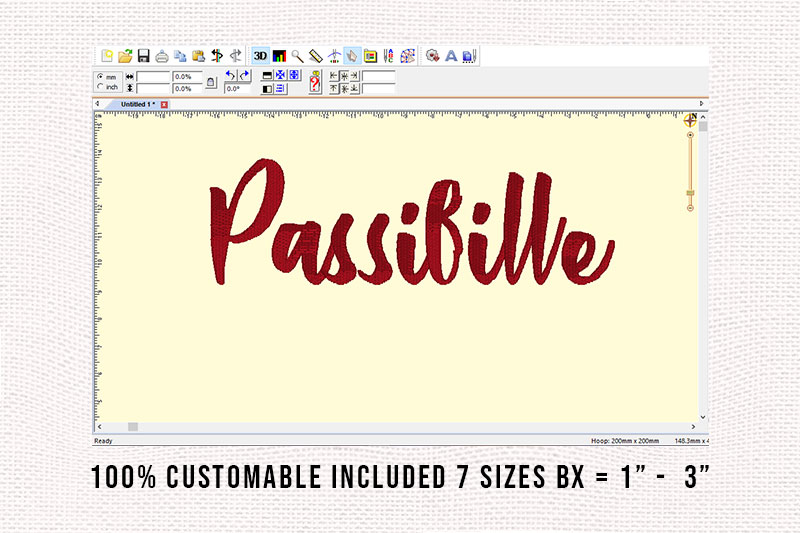This screenshot has width=800, height=533.
Task: Click the width percentage field
Action: (x=188, y=77)
